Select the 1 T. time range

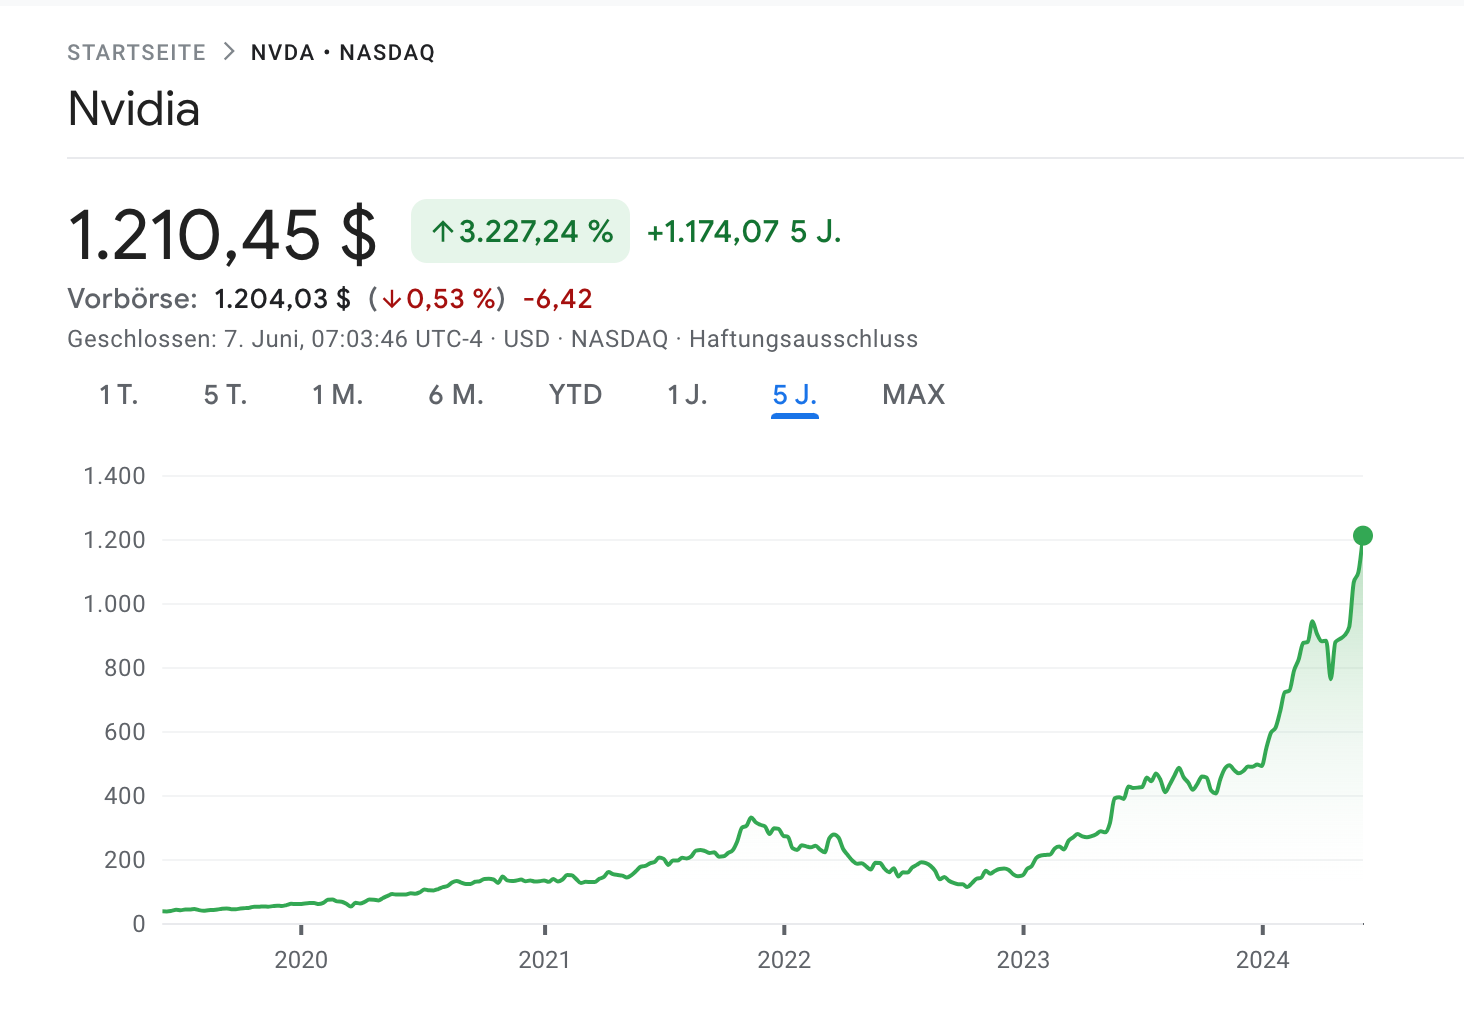coord(118,395)
